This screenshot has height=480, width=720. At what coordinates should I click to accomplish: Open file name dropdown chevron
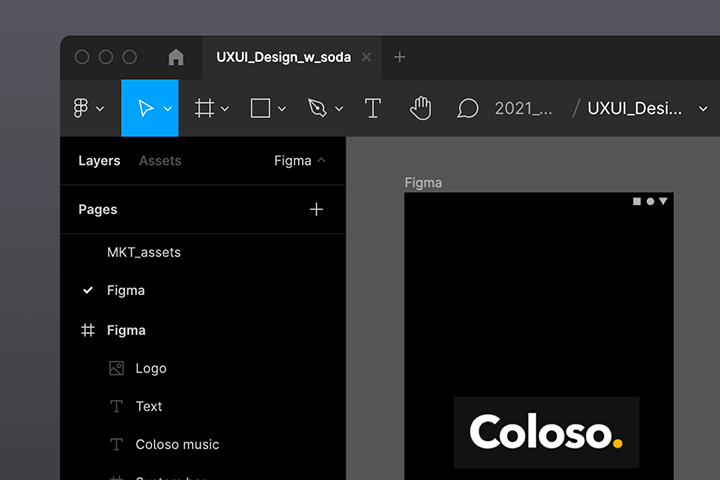703,109
